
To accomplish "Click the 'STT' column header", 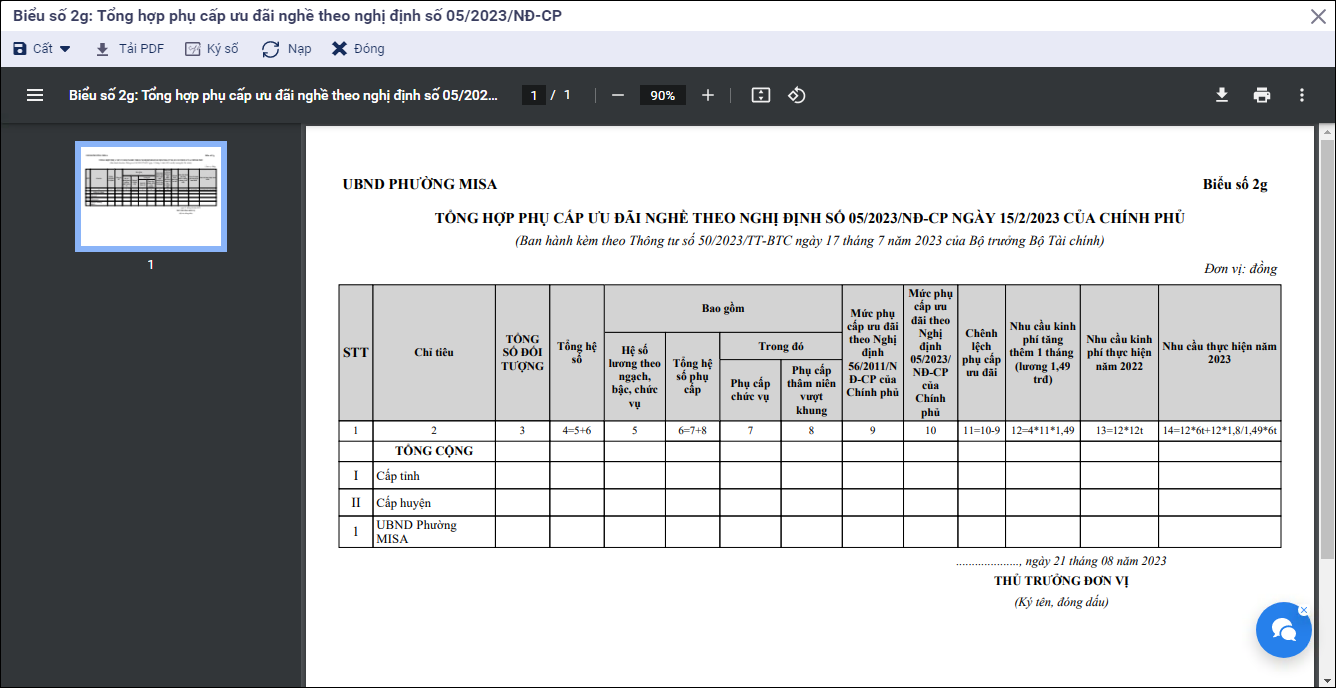I will [356, 352].
